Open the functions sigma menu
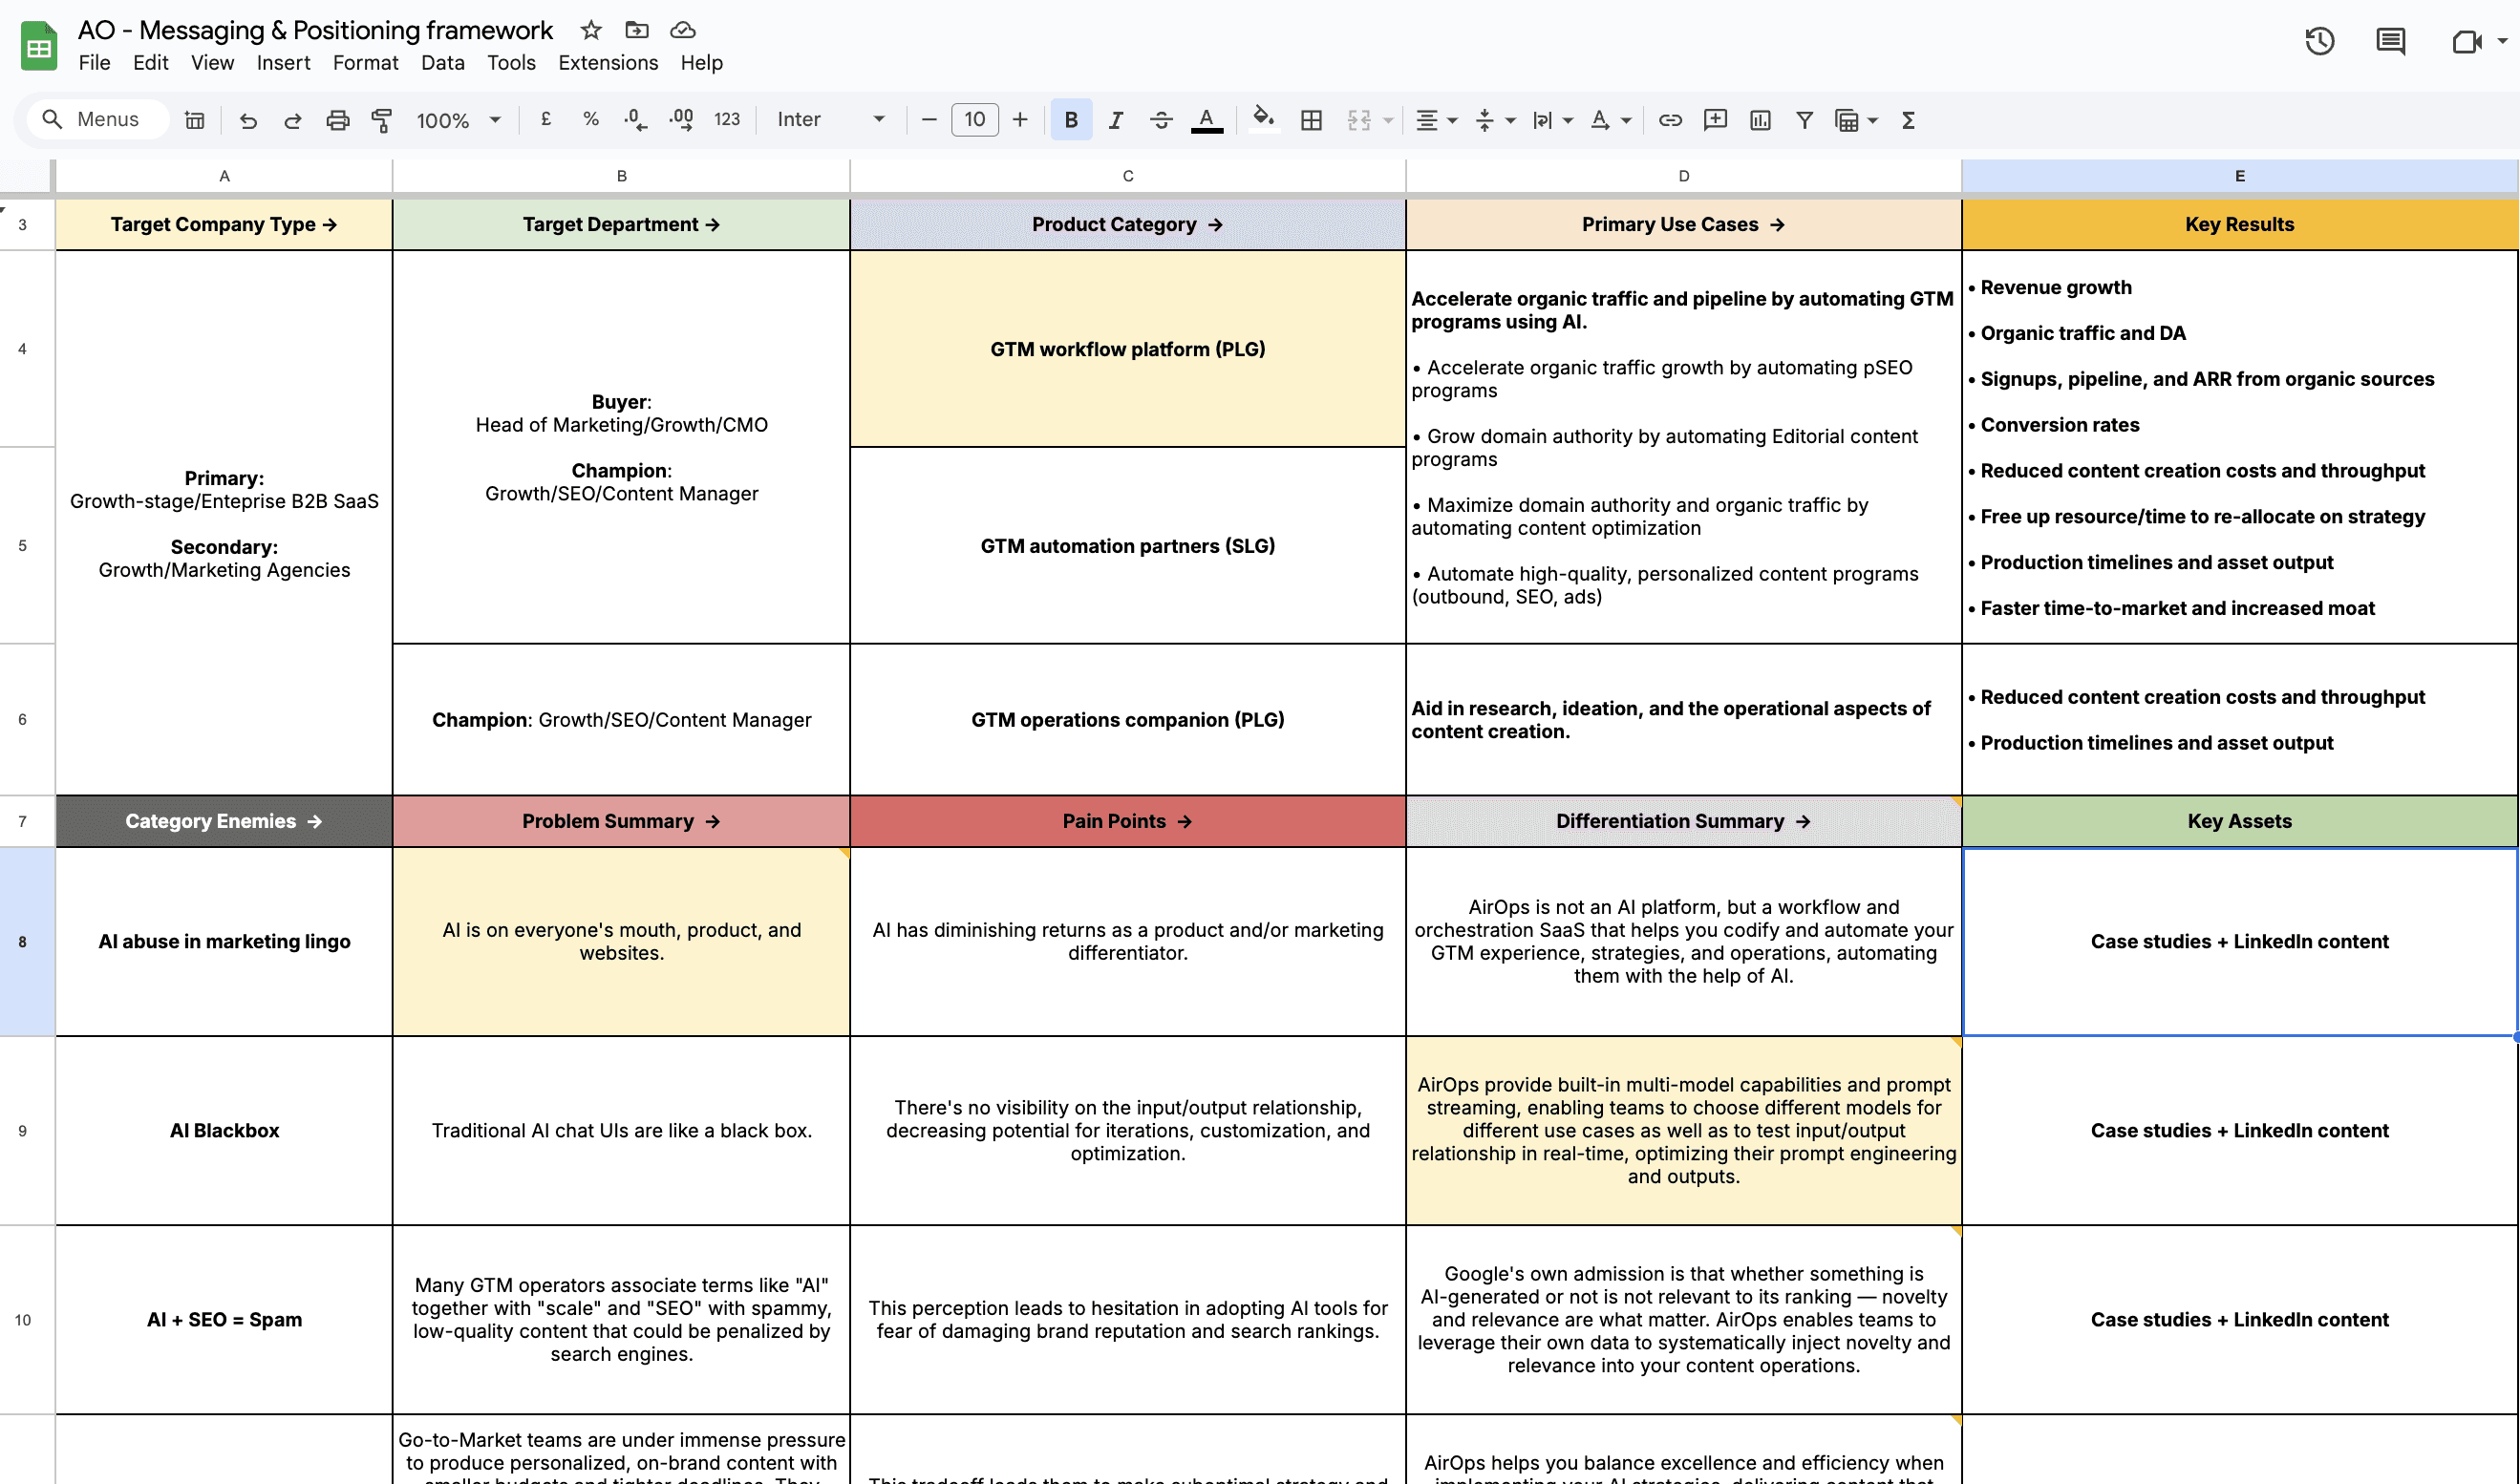The height and width of the screenshot is (1484, 2520). 1908,120
